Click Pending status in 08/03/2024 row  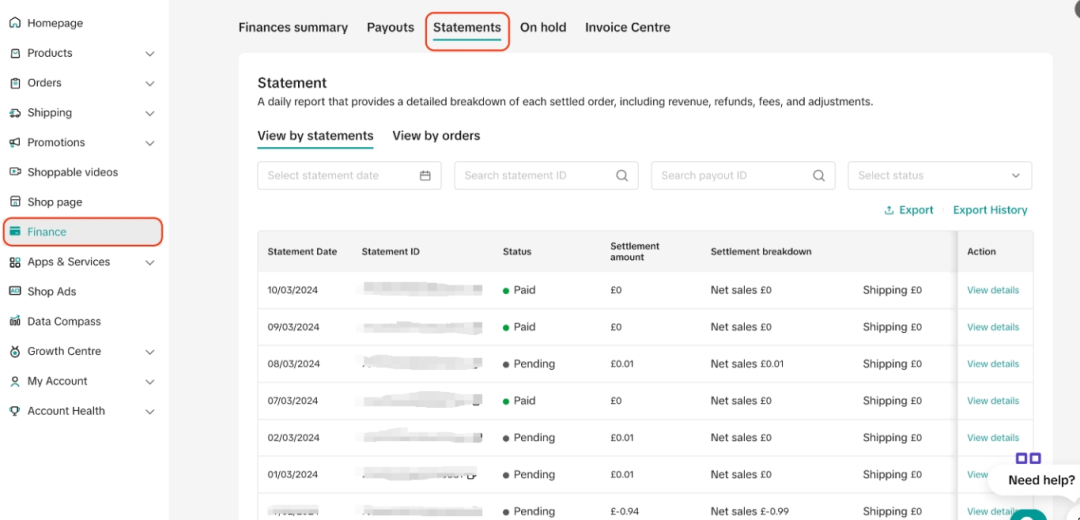(x=528, y=364)
